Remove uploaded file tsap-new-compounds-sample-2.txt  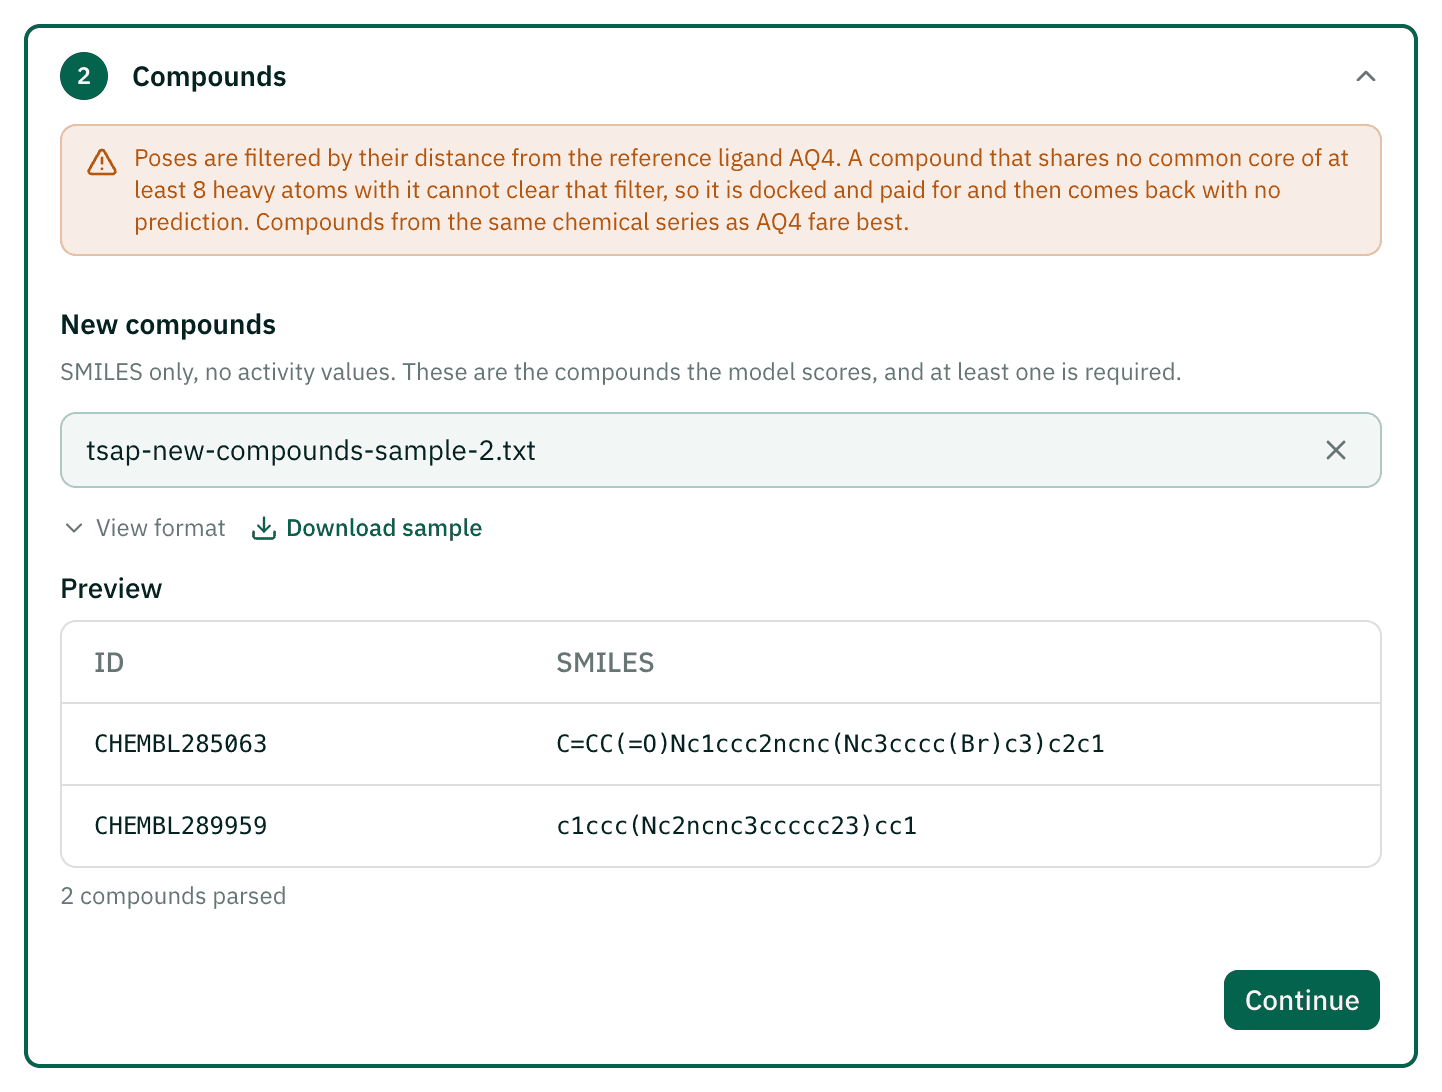1336,450
